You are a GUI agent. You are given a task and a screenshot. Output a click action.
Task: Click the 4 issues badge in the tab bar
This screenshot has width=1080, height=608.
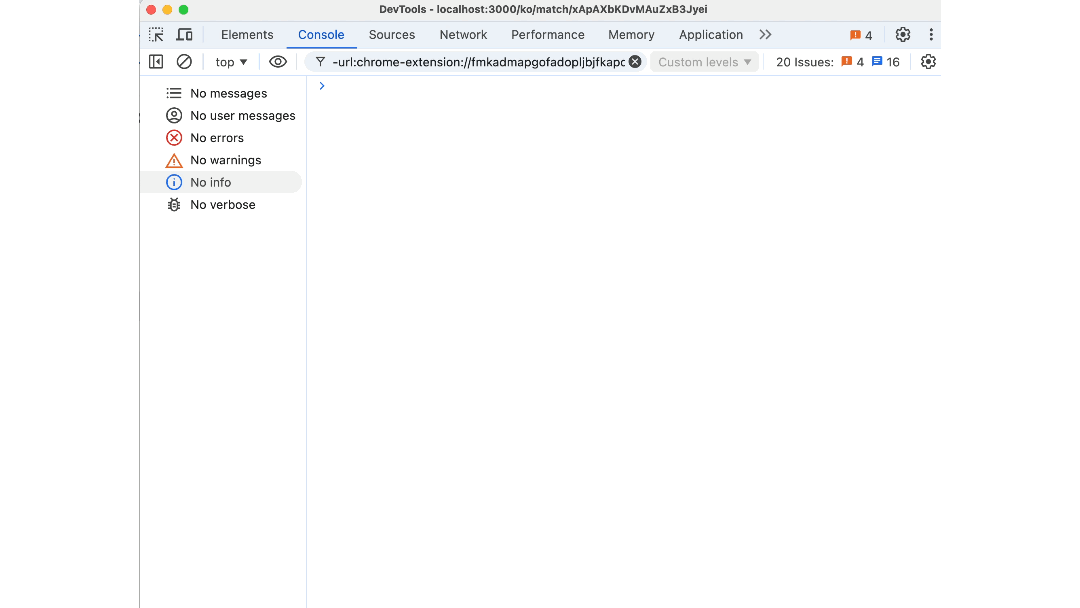[x=861, y=35]
